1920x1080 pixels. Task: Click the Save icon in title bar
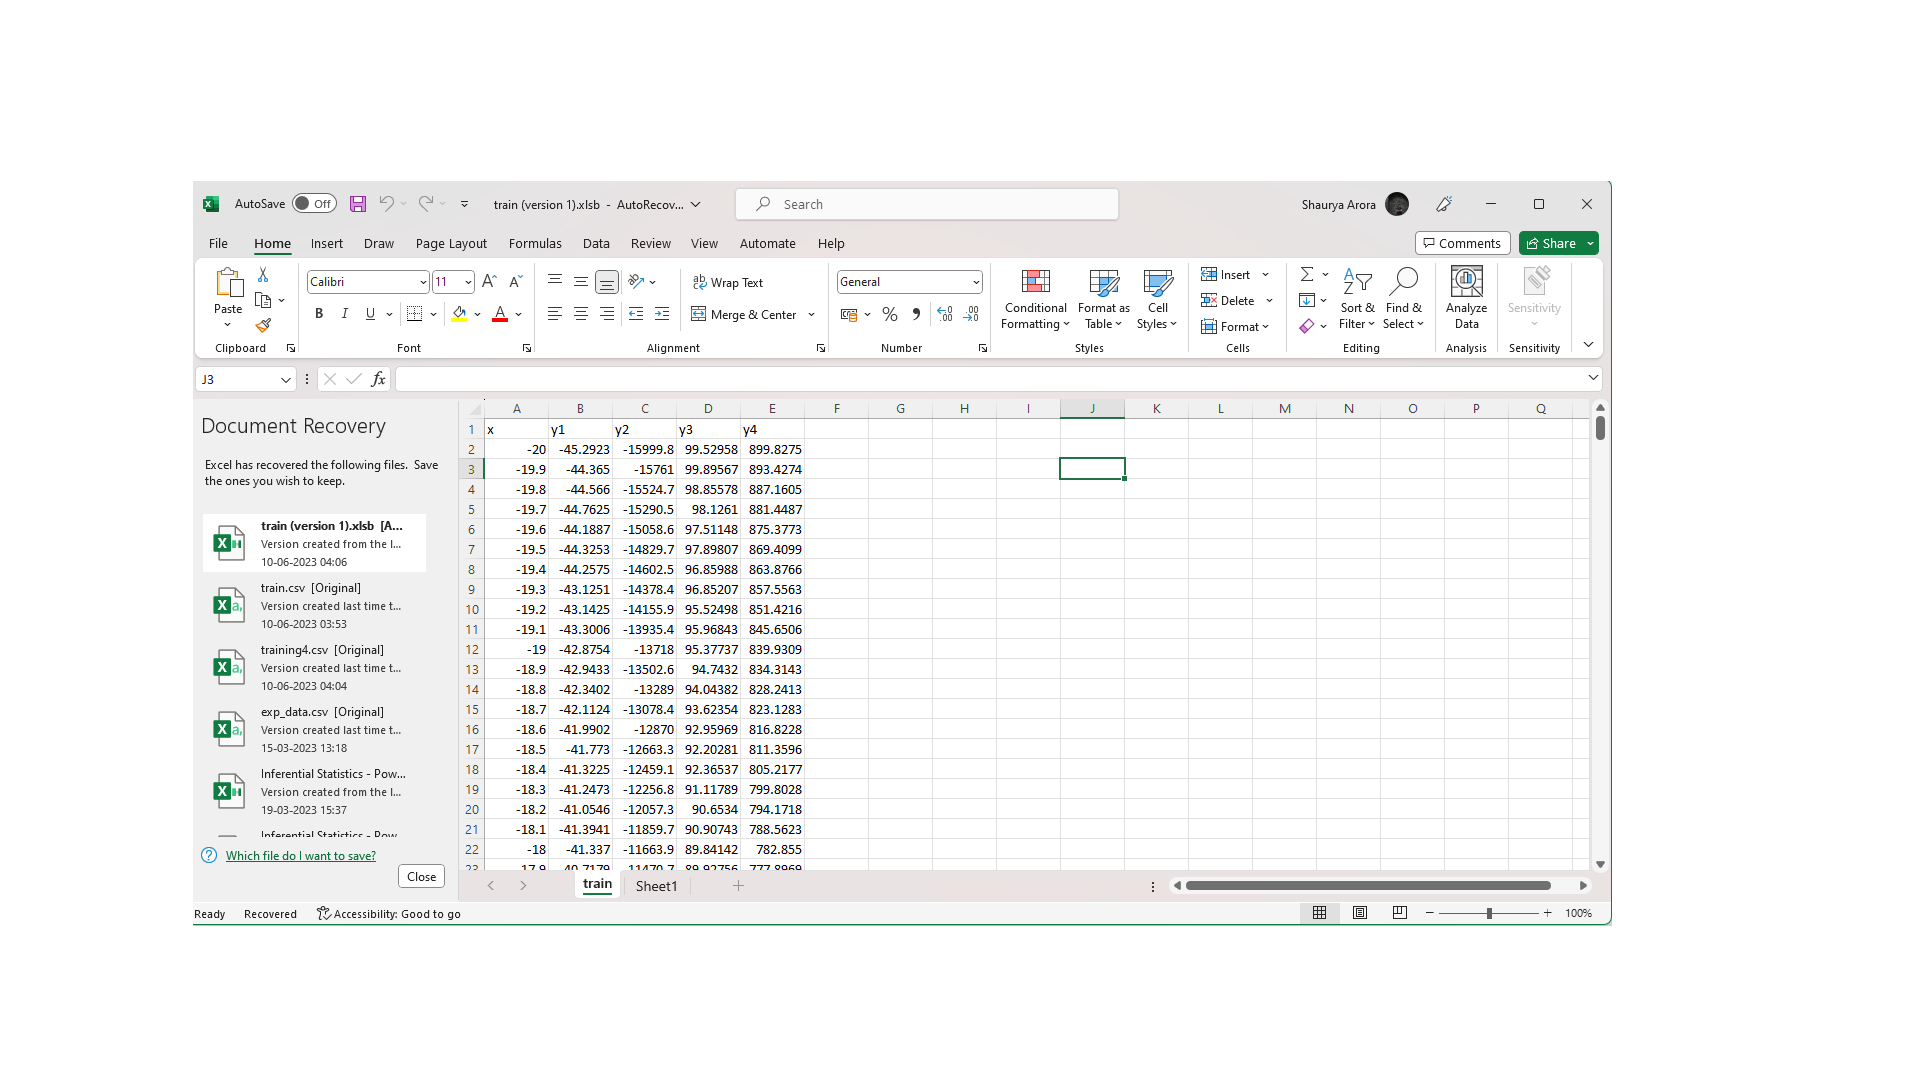pyautogui.click(x=357, y=204)
